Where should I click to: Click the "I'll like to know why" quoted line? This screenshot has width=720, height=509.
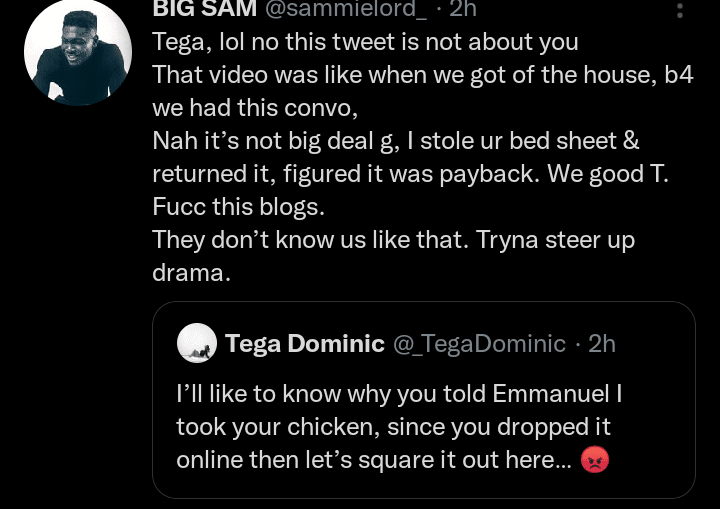399,394
